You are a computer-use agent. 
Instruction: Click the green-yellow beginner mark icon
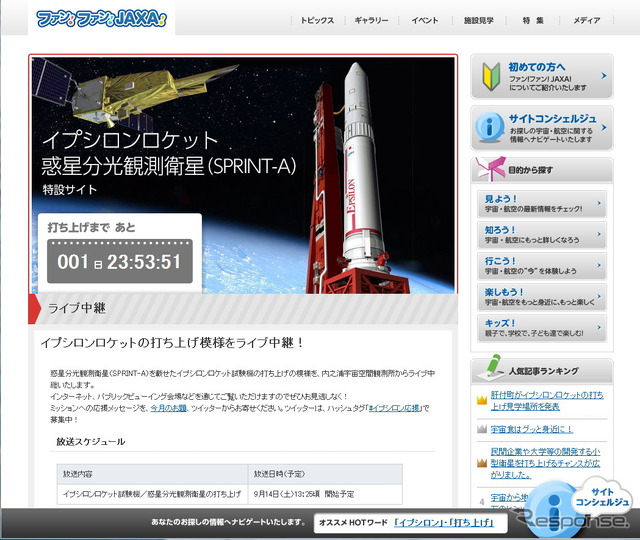(x=491, y=76)
